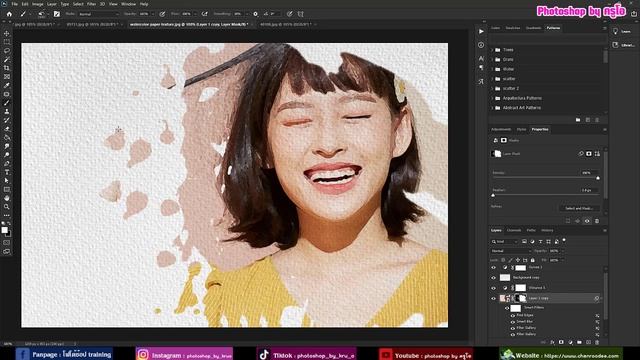
Task: Click the Feather slider handle
Action: point(493,196)
